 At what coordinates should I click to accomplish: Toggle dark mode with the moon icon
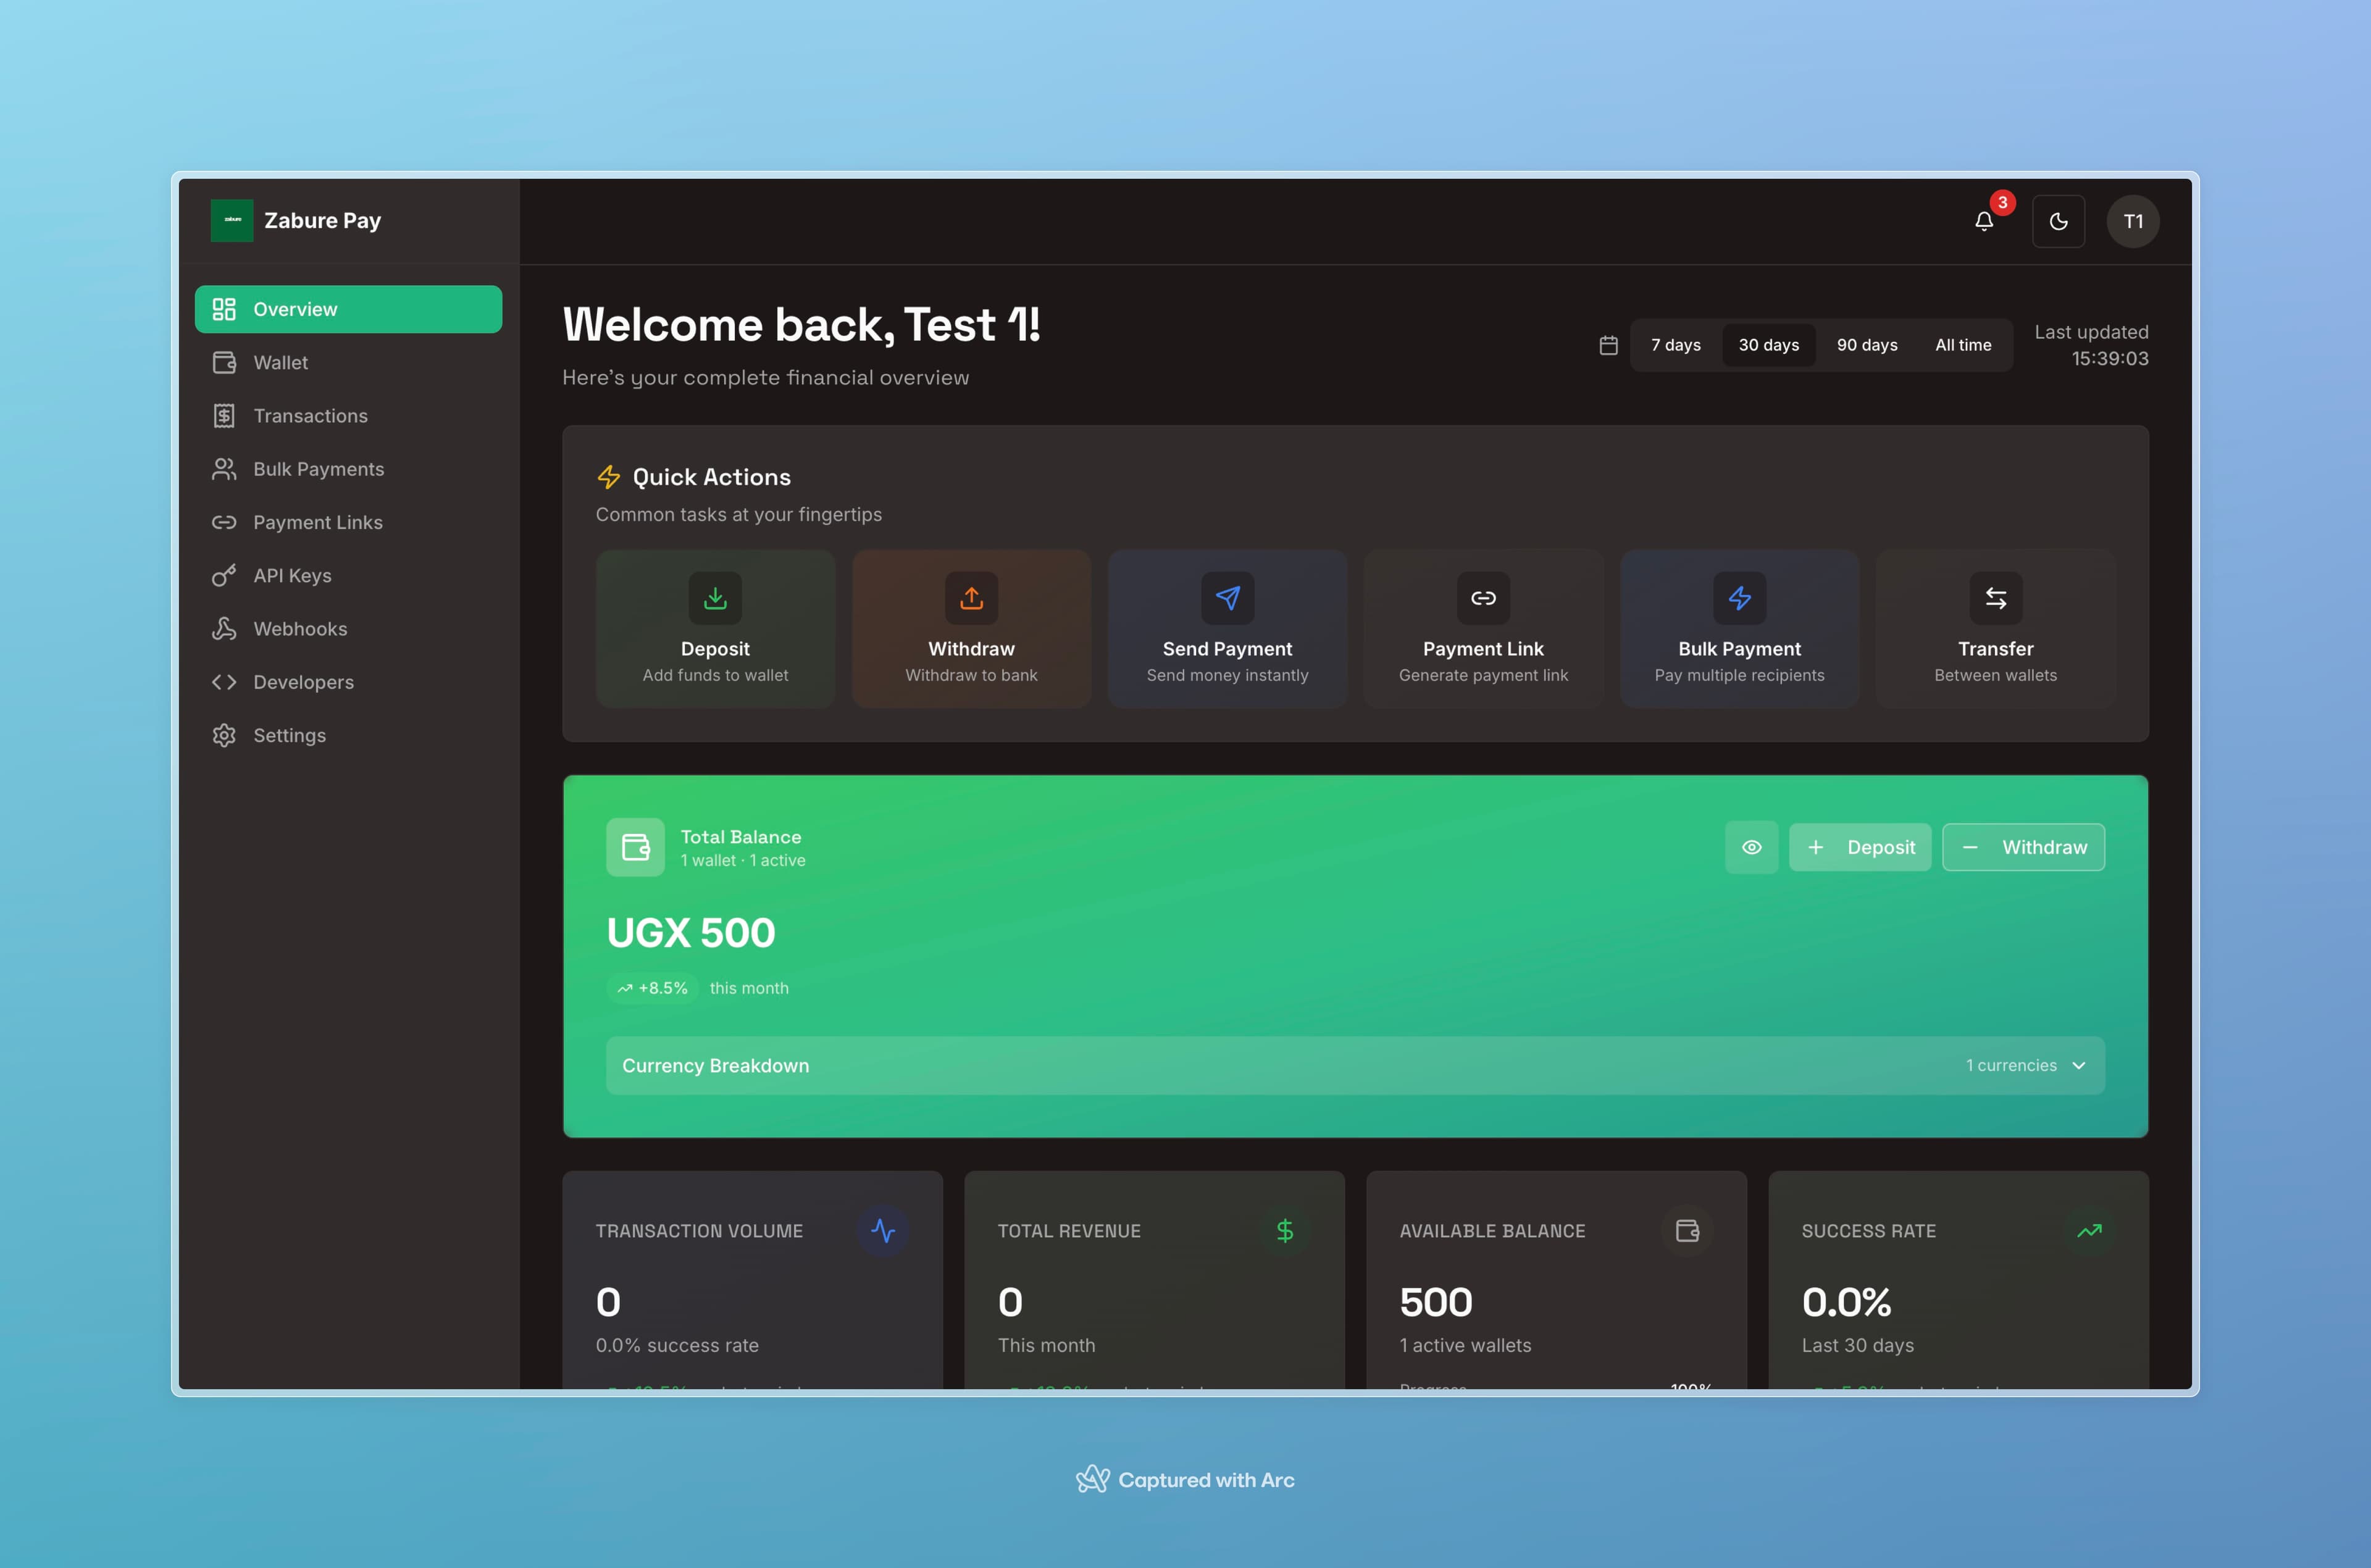point(2059,221)
